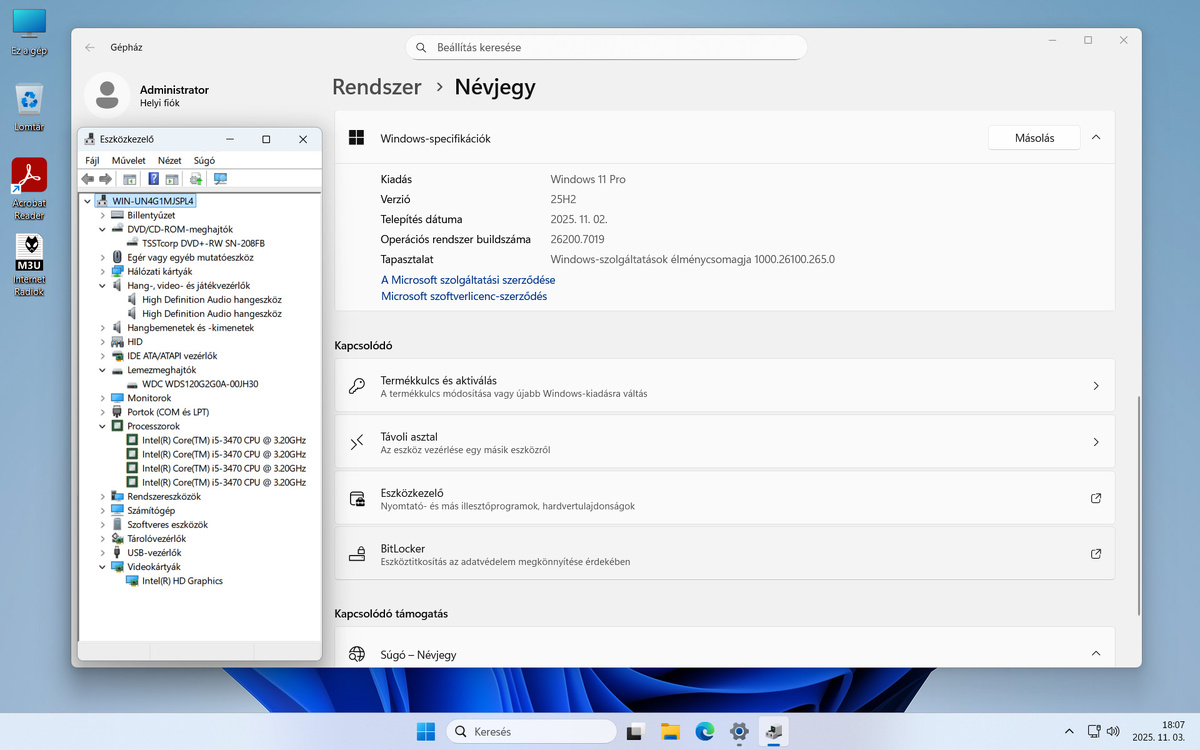Switch to Settings gear on the taskbar
The width and height of the screenshot is (1200, 750).
click(x=739, y=732)
